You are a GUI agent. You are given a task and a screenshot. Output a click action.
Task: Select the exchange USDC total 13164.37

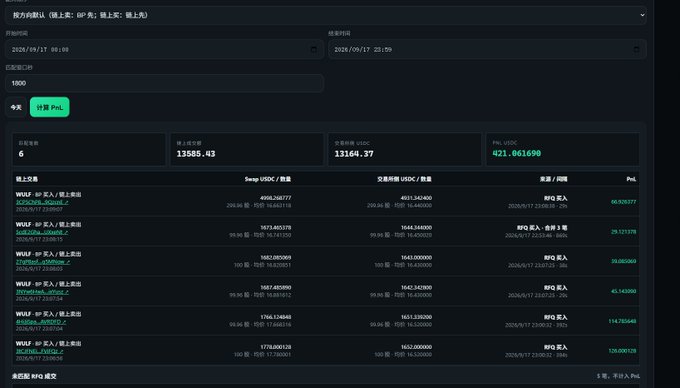[354, 154]
